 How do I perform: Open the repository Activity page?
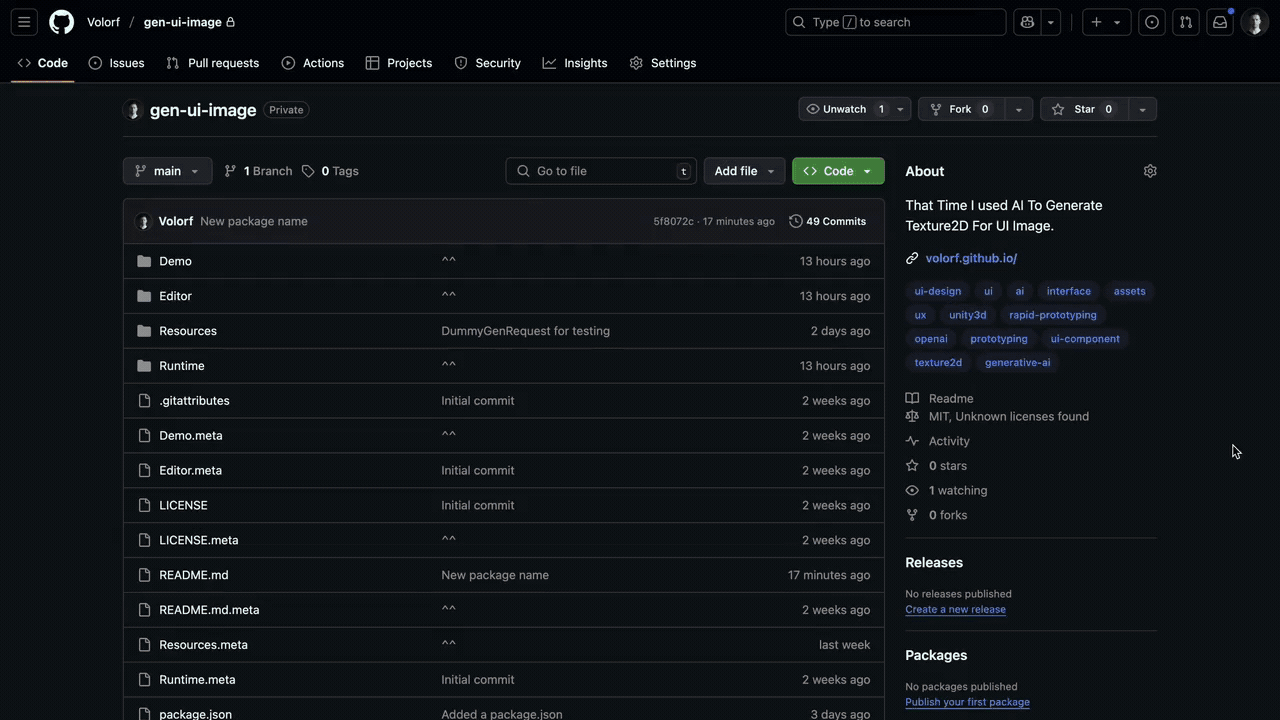[x=949, y=441]
